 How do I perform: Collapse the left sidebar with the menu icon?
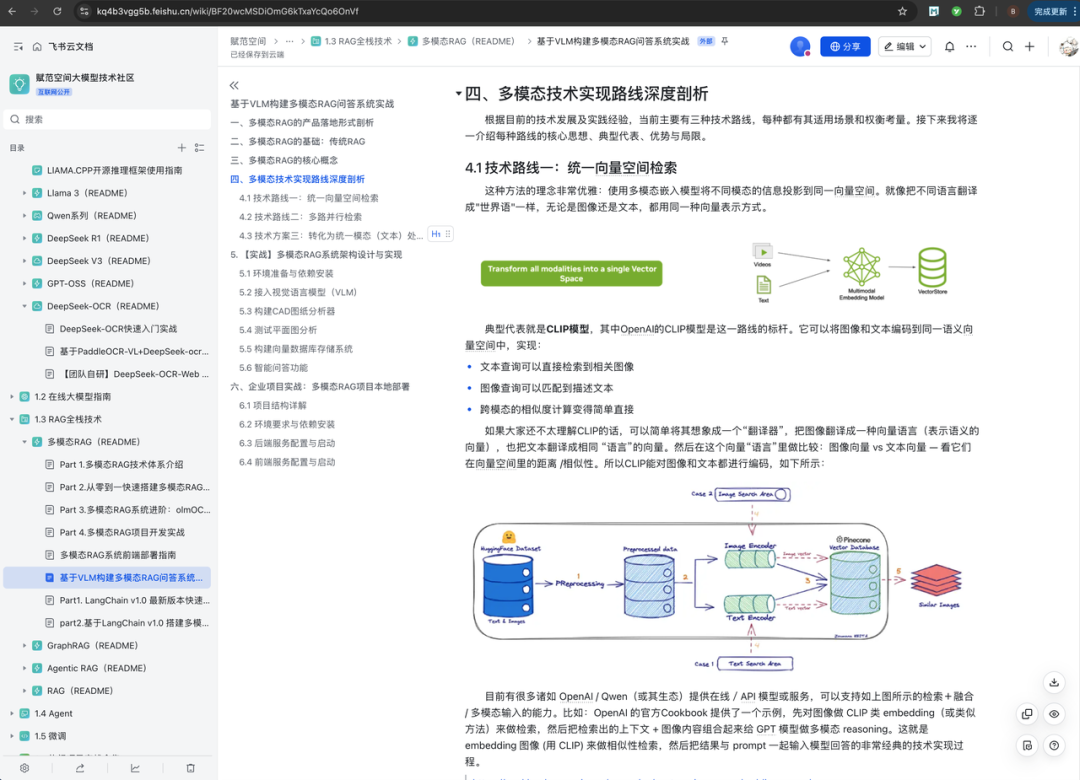(18, 46)
